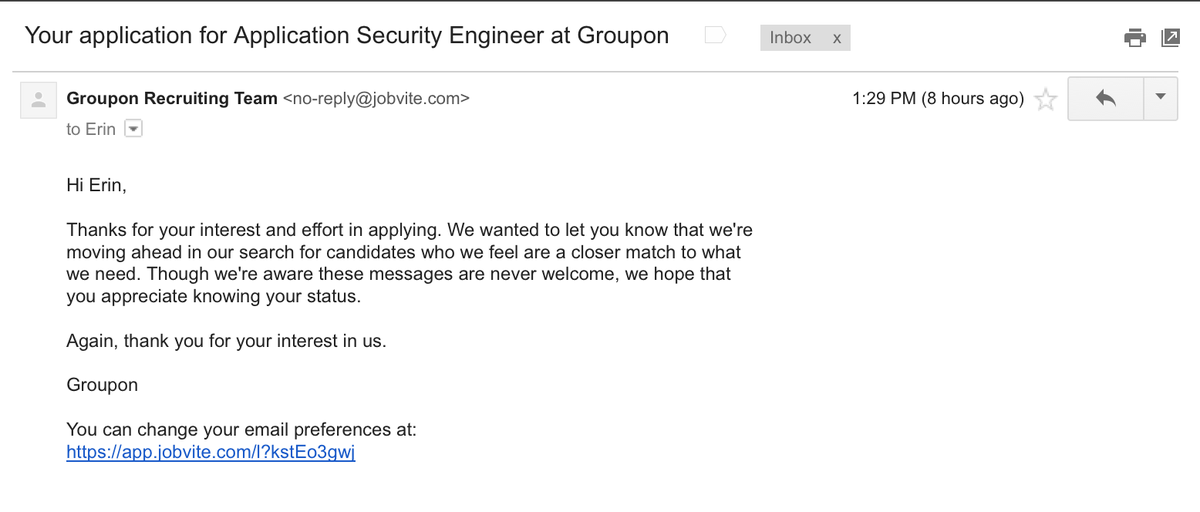Toggle importance marker beside subject
Viewport: 1200px width, 512px height.
715,36
